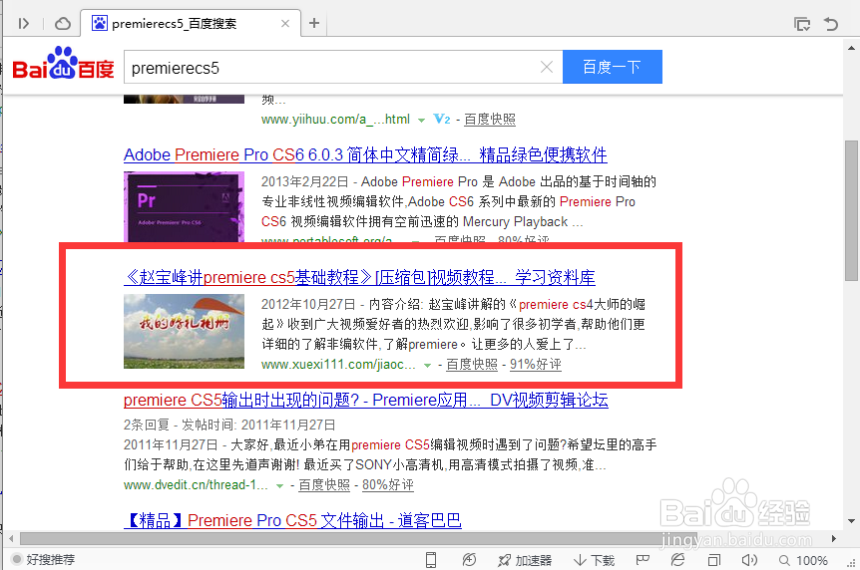Image resolution: width=860 pixels, height=570 pixels.
Task: Click the 我的婚礼相册 thumbnail image
Action: pyautogui.click(x=184, y=331)
